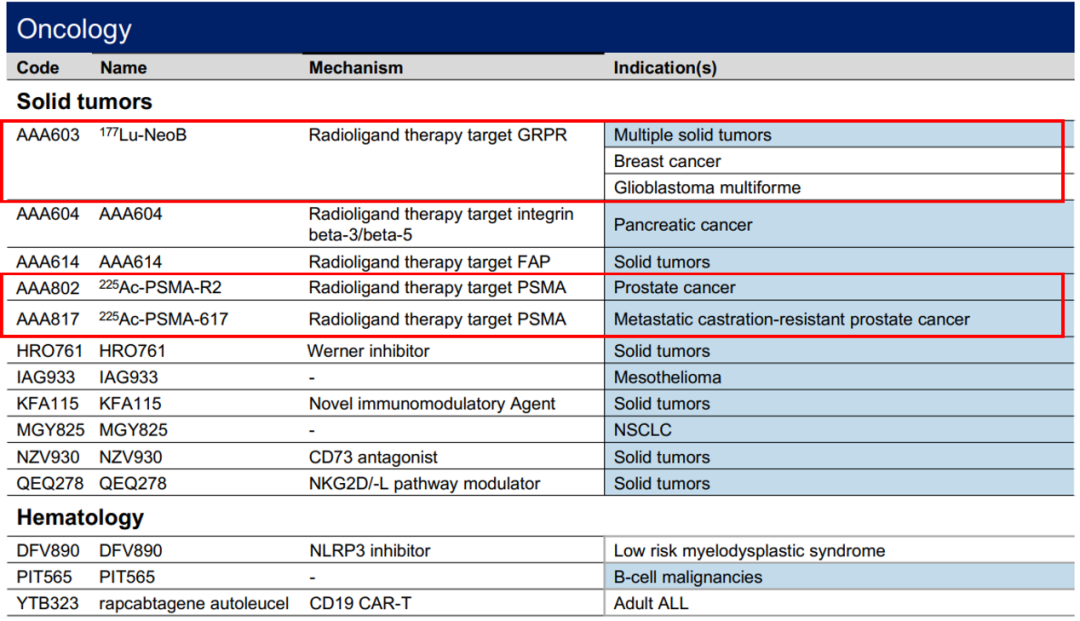
Task: Select Low risk myelodysplastic syndrome cell
Action: pyautogui.click(x=749, y=551)
